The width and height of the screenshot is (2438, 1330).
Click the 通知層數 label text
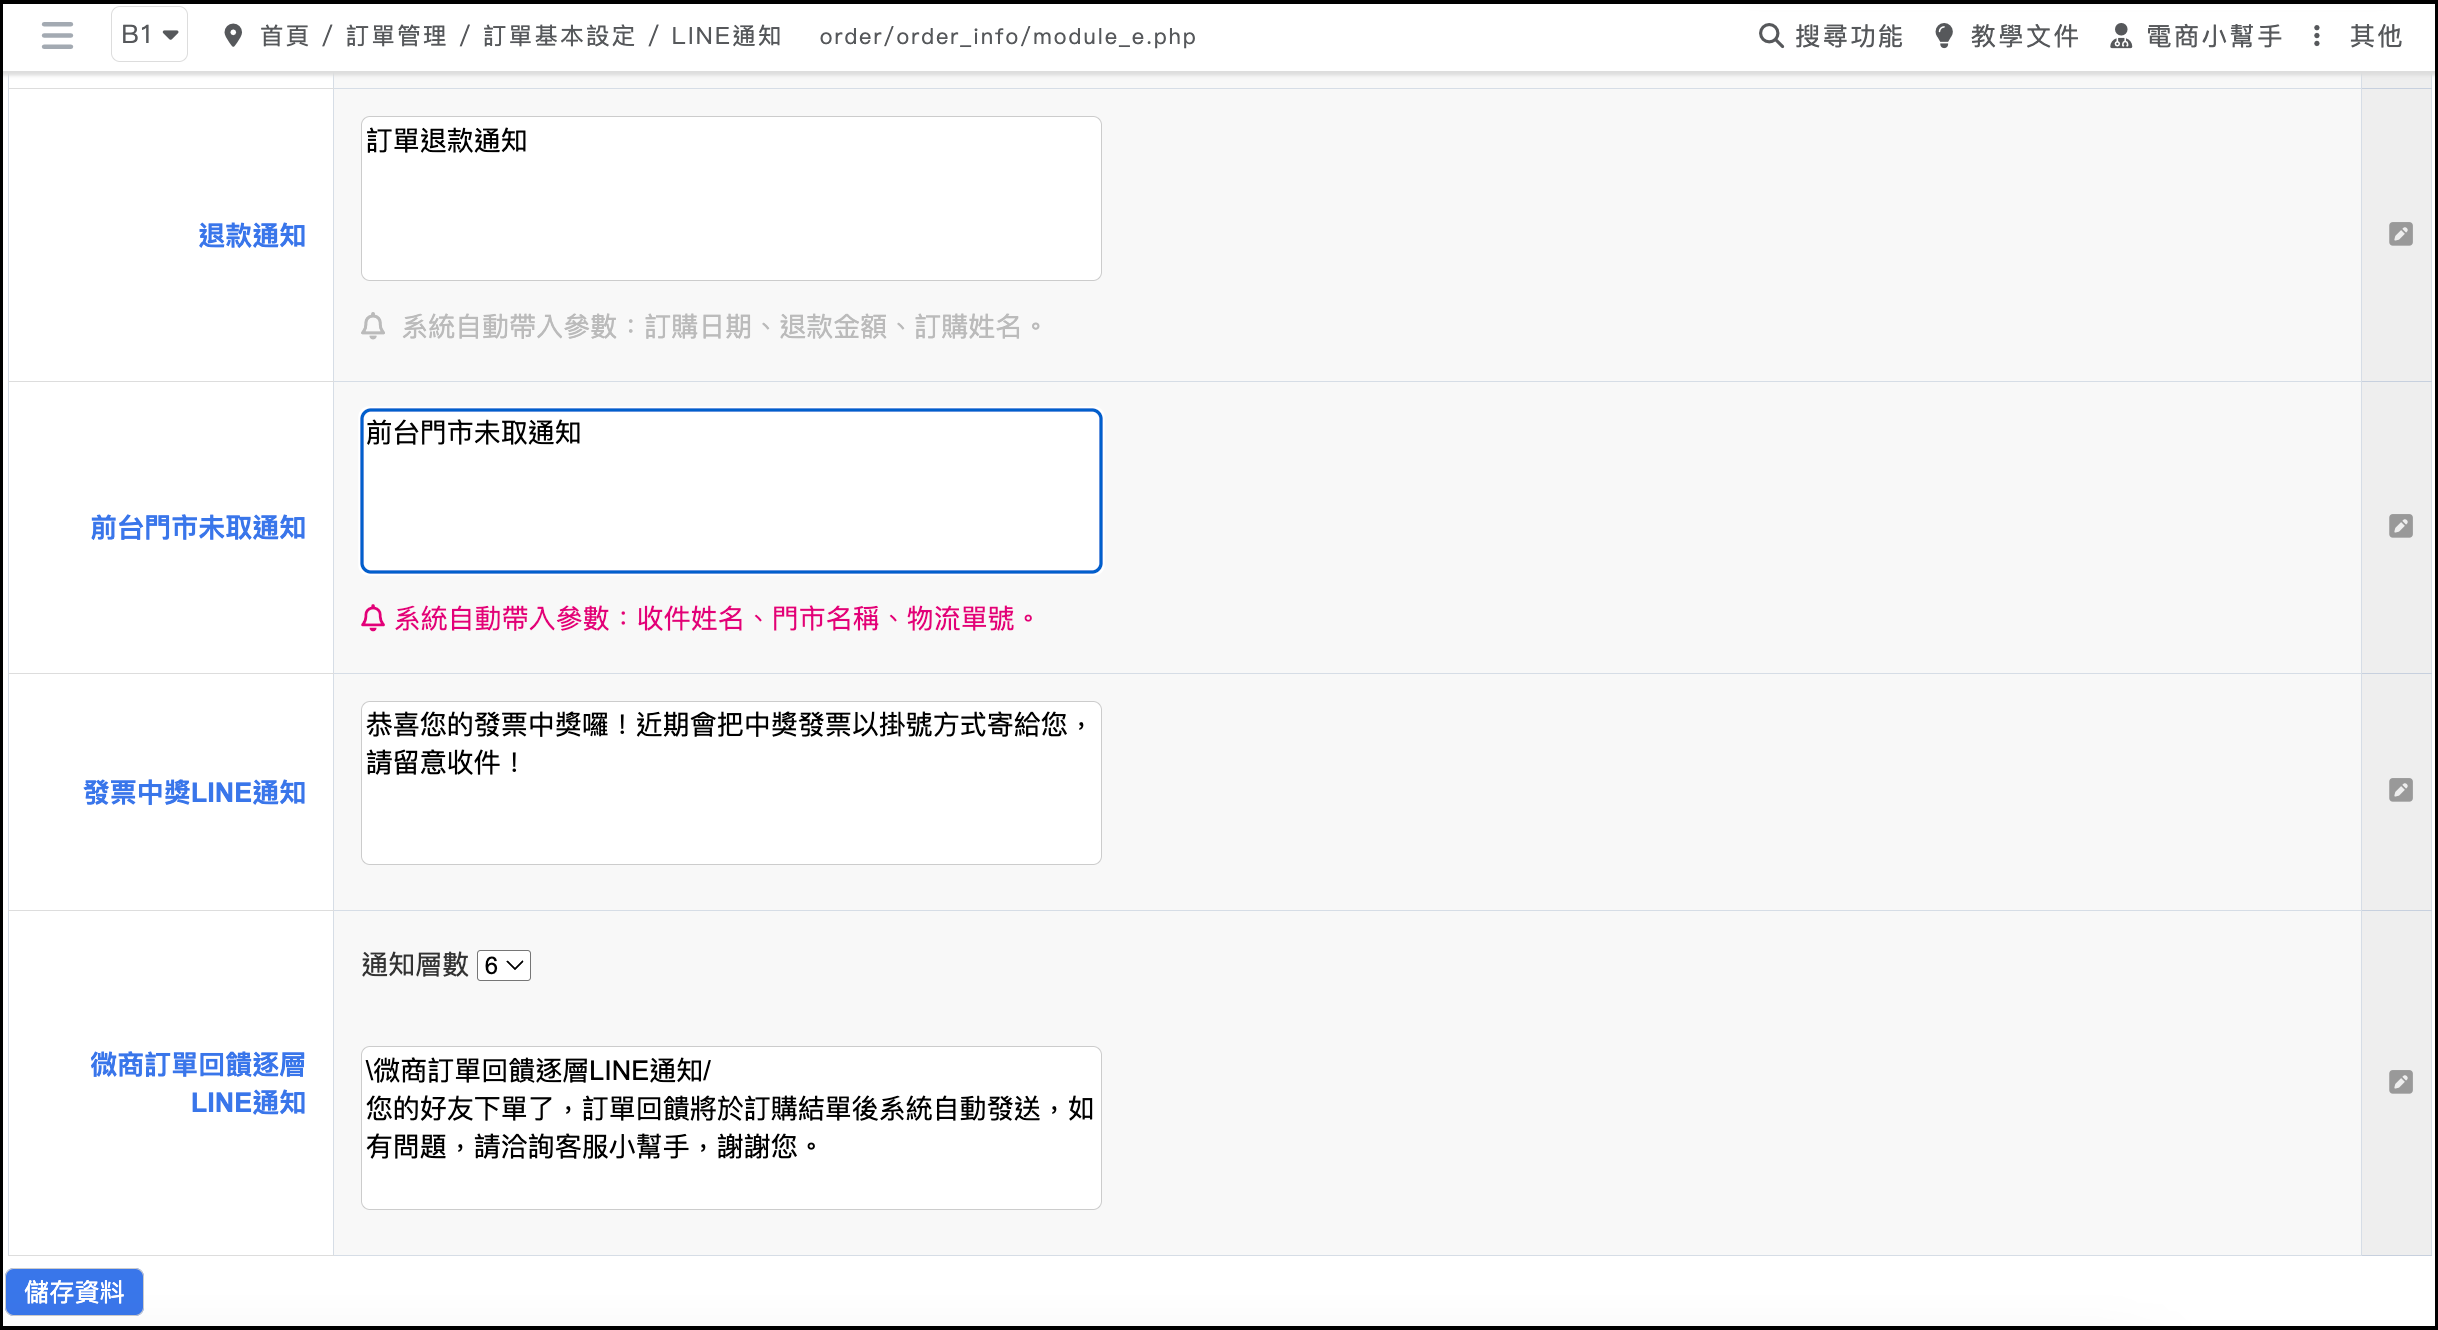coord(415,965)
